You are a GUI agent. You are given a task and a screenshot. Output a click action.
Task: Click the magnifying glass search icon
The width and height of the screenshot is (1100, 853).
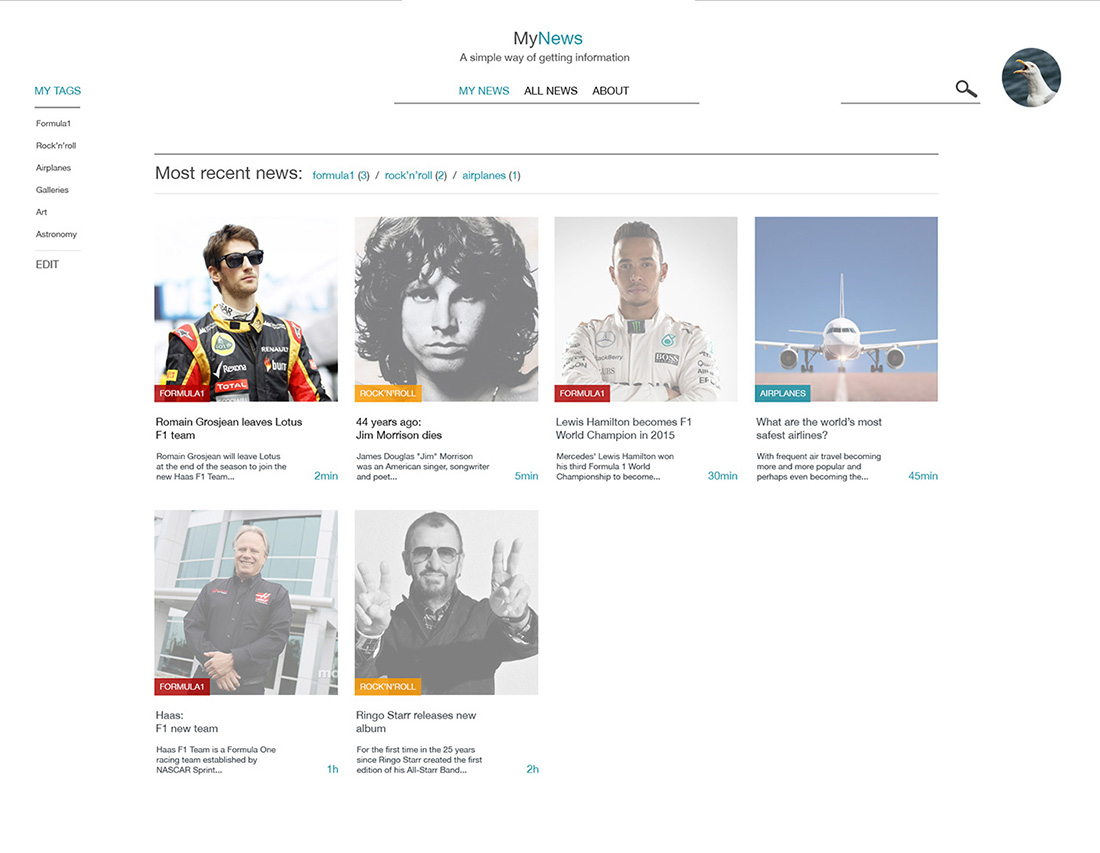965,89
